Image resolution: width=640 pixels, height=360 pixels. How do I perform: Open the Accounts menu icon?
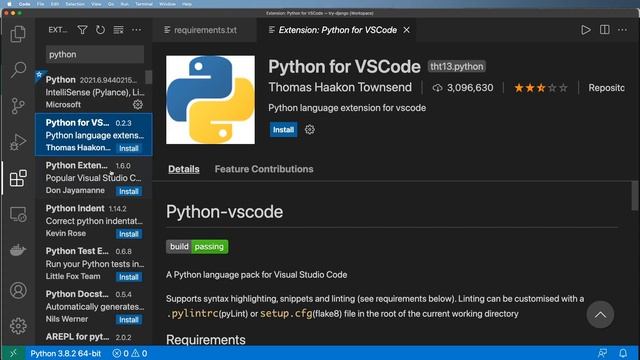click(18, 290)
